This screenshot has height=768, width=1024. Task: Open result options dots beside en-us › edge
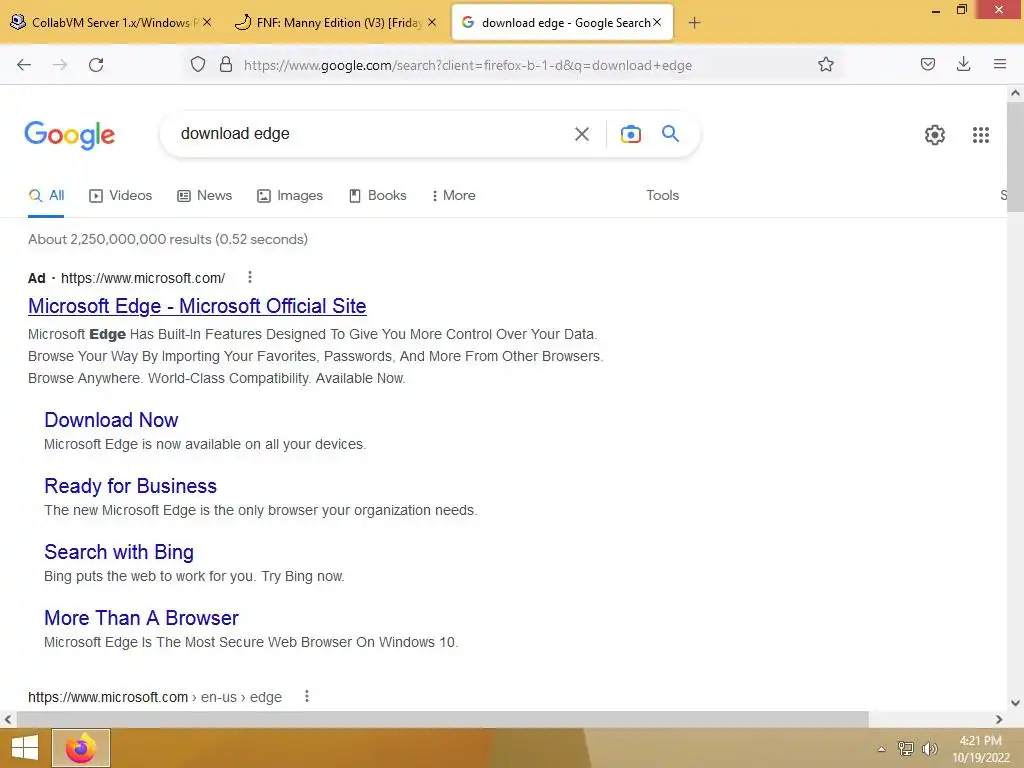(x=306, y=696)
